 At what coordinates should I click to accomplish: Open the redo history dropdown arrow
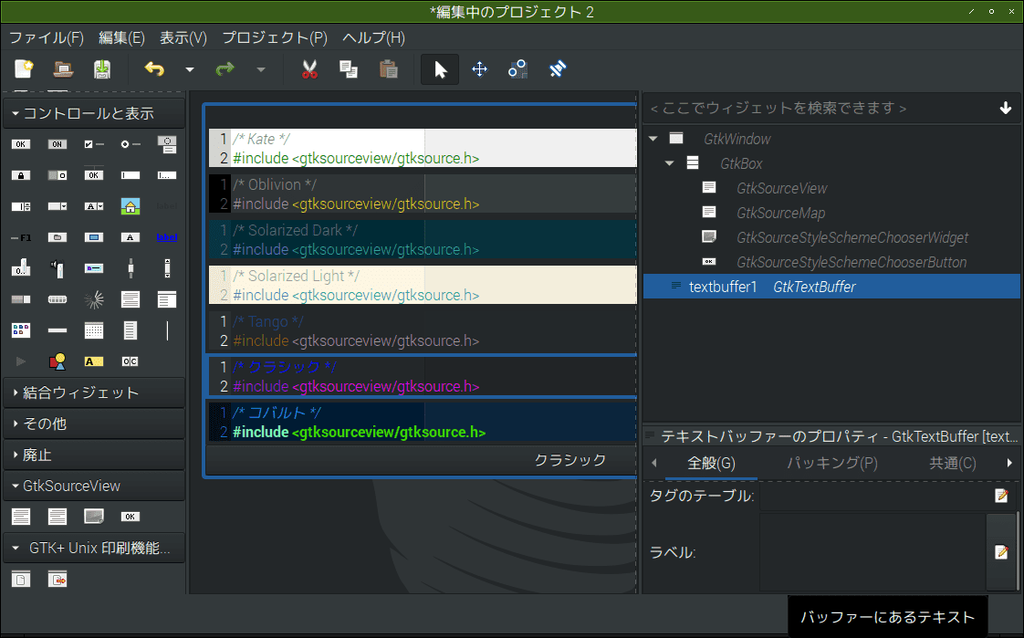click(x=261, y=69)
